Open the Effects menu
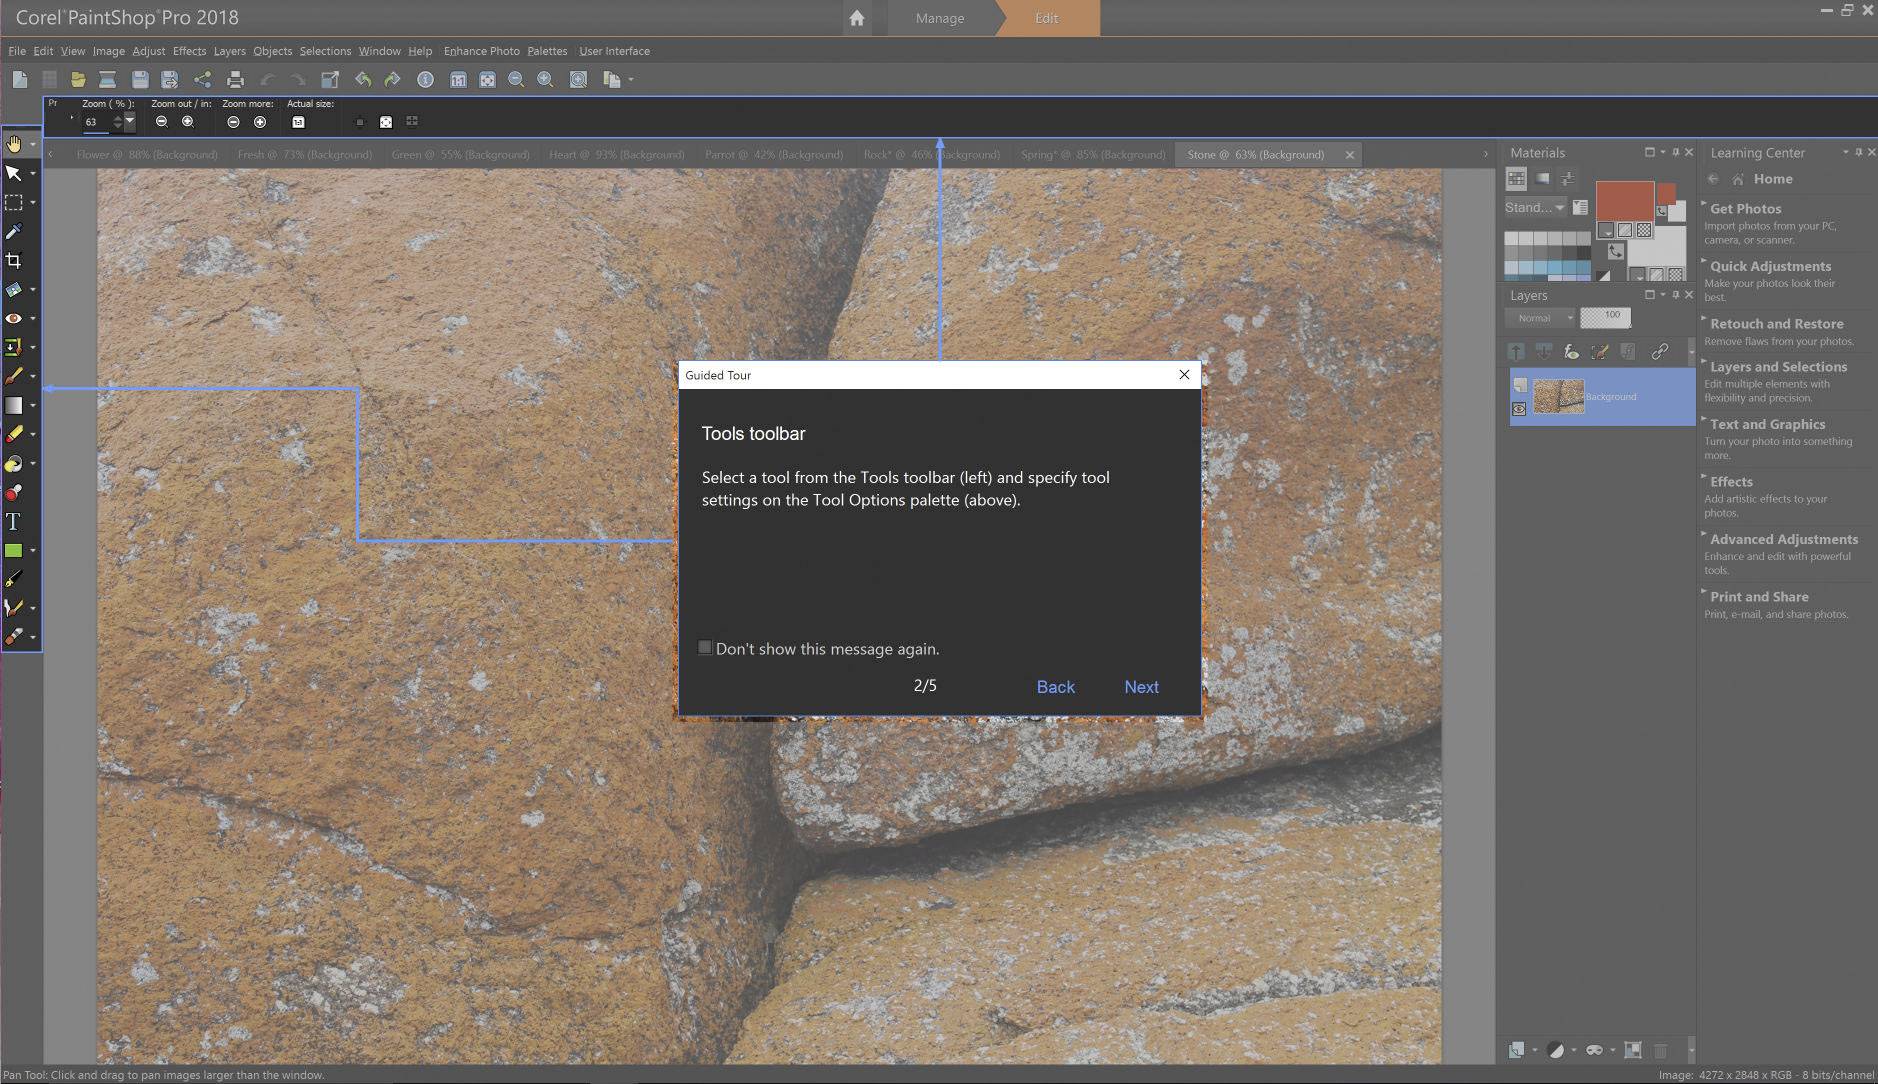Image resolution: width=1878 pixels, height=1084 pixels. click(190, 51)
